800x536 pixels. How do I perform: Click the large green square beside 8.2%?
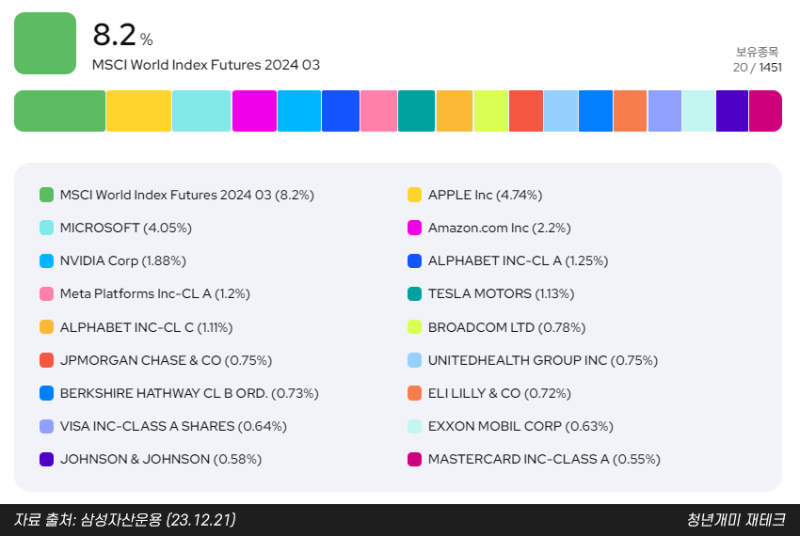[x=45, y=43]
